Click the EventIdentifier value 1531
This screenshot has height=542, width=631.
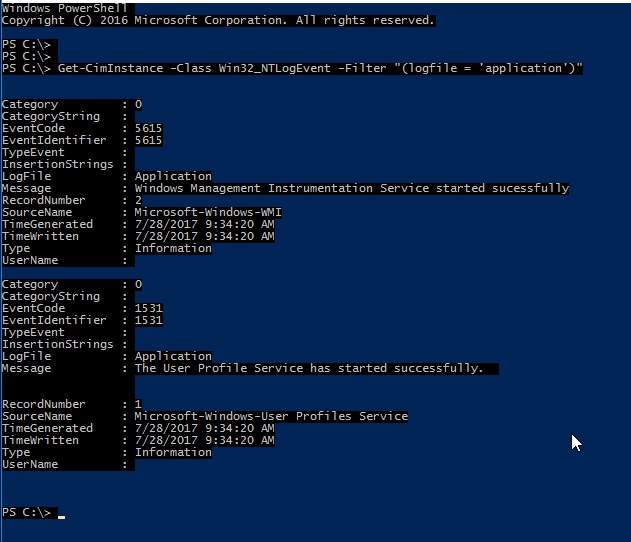coord(148,320)
